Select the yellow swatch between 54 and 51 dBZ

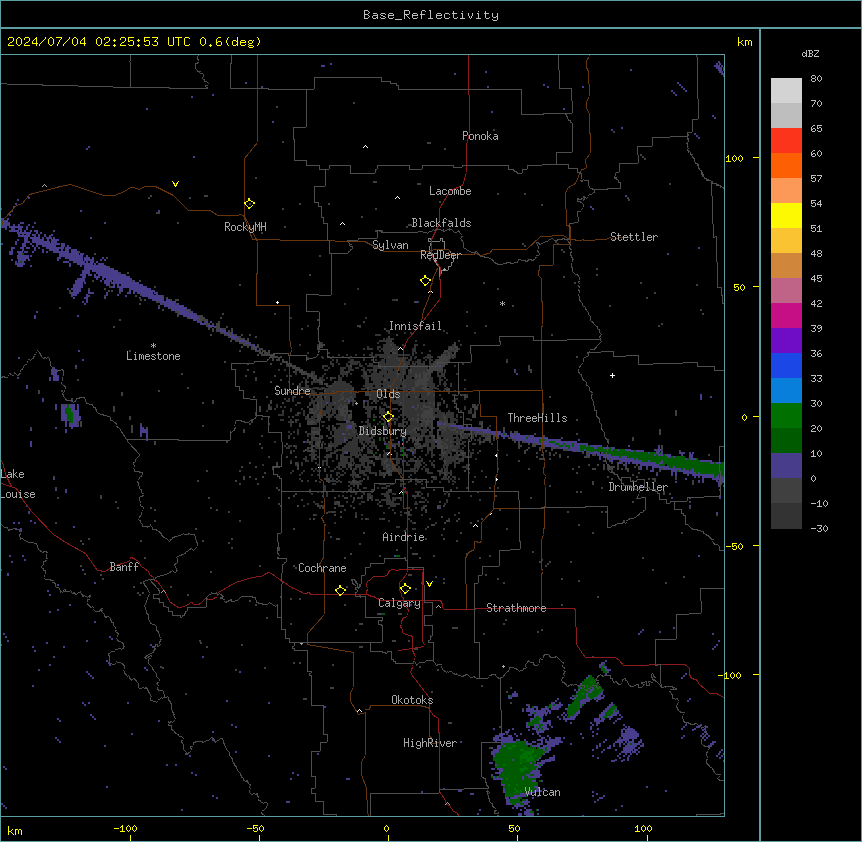coord(786,215)
